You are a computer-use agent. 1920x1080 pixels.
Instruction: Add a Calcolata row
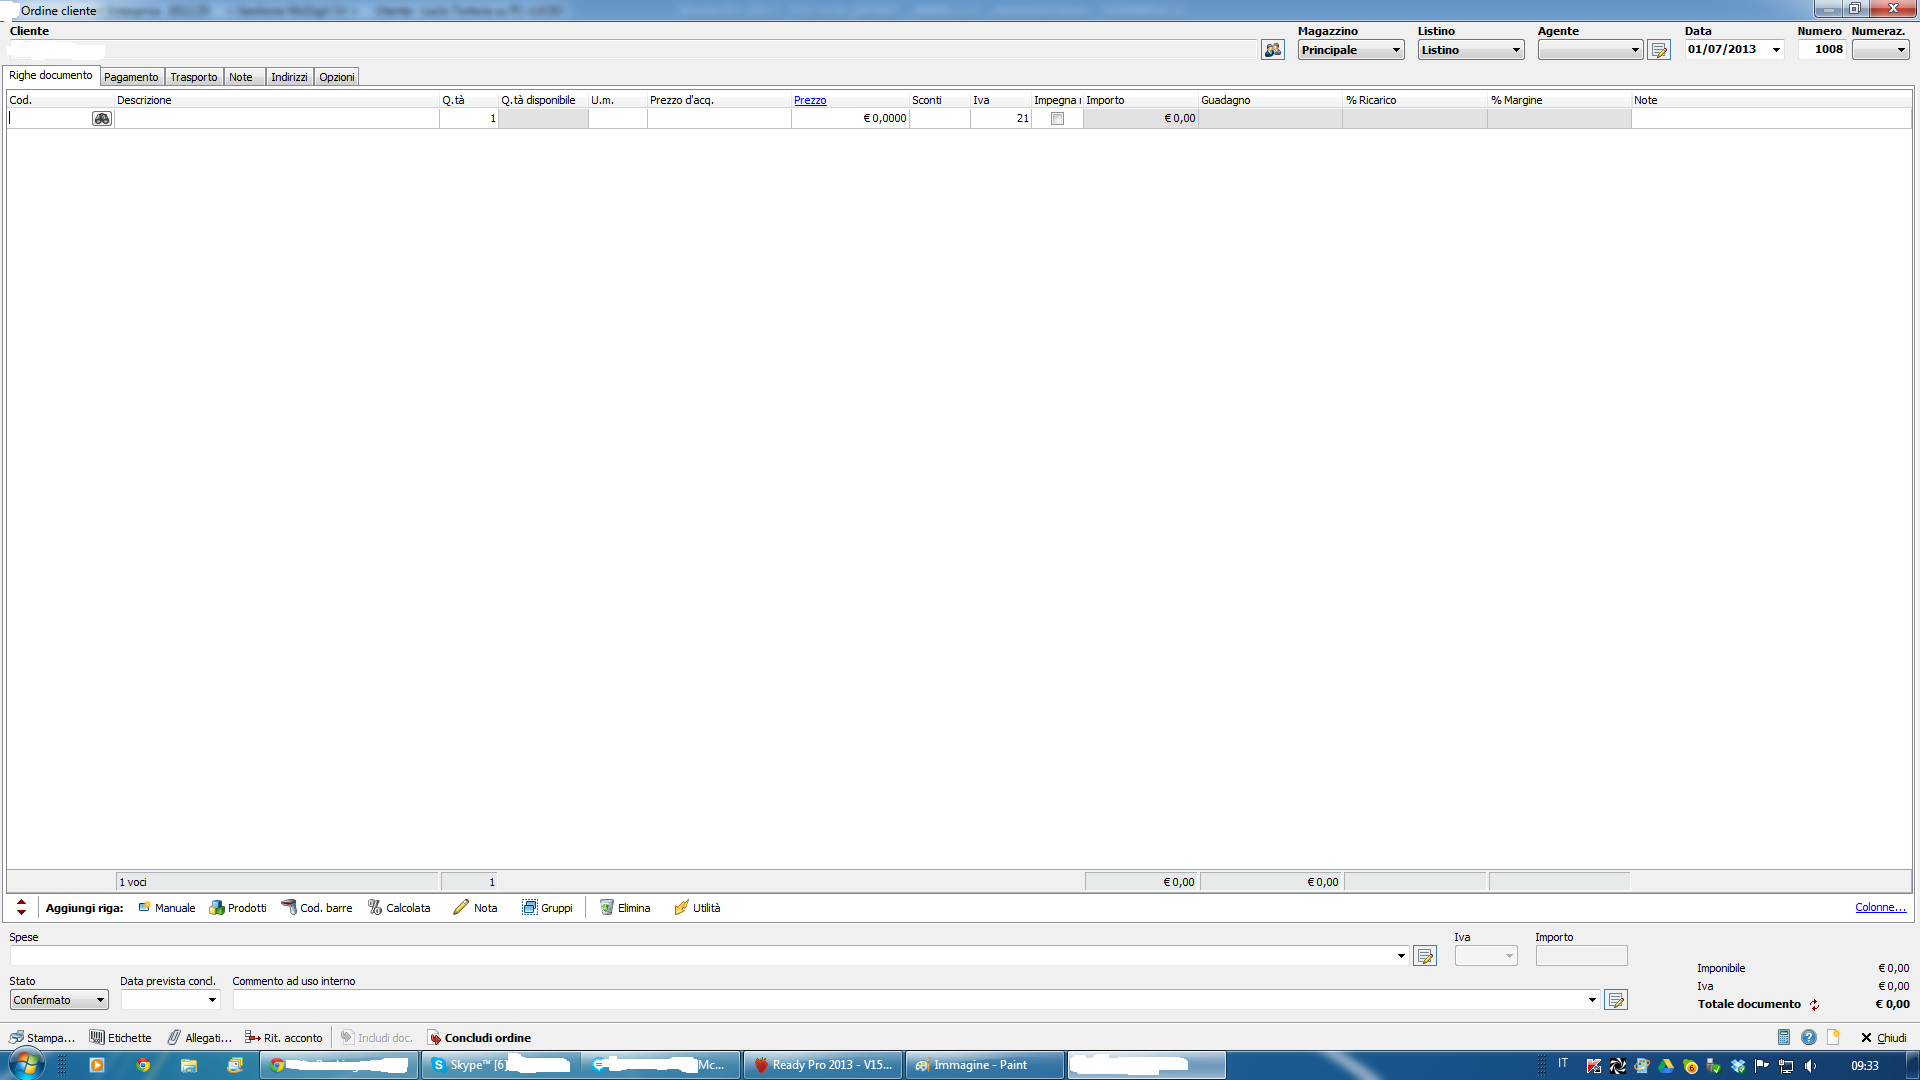pos(398,908)
